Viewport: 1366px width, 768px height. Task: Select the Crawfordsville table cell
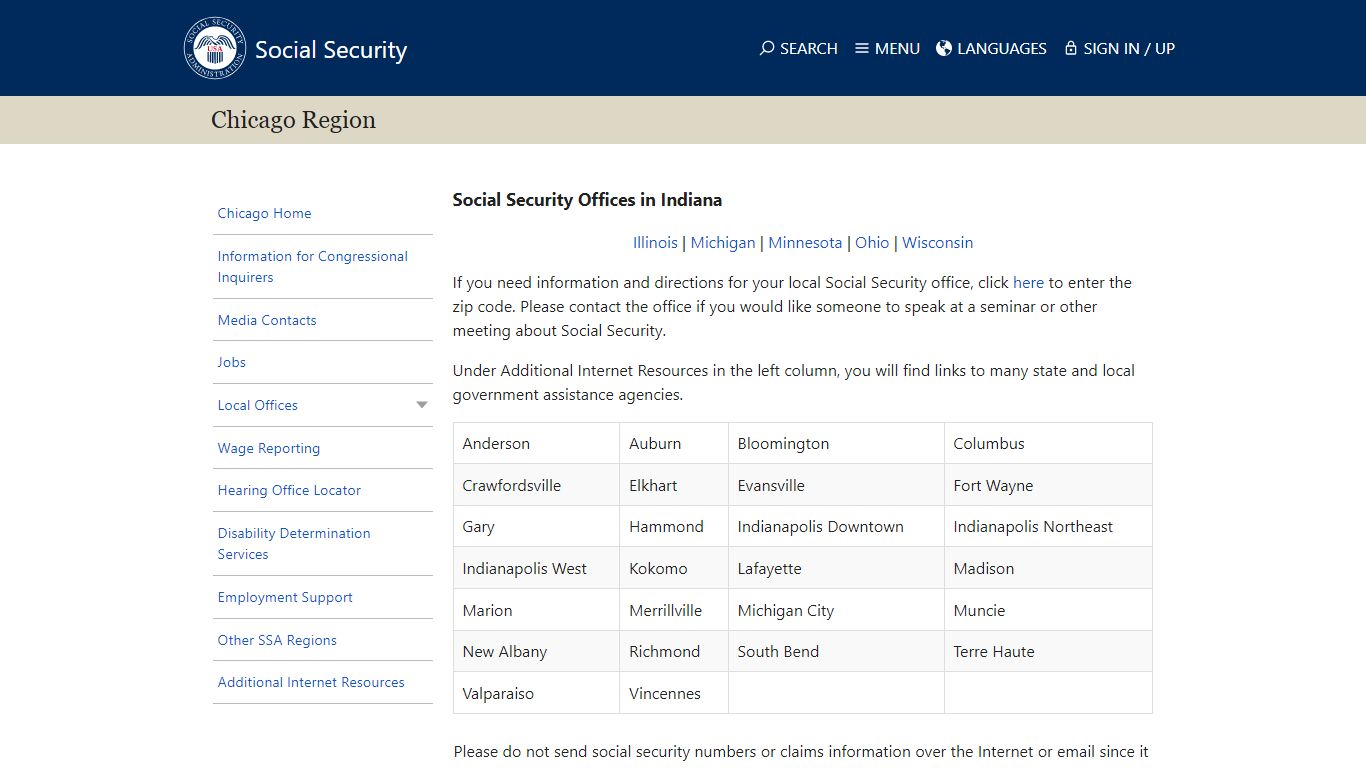(x=536, y=485)
